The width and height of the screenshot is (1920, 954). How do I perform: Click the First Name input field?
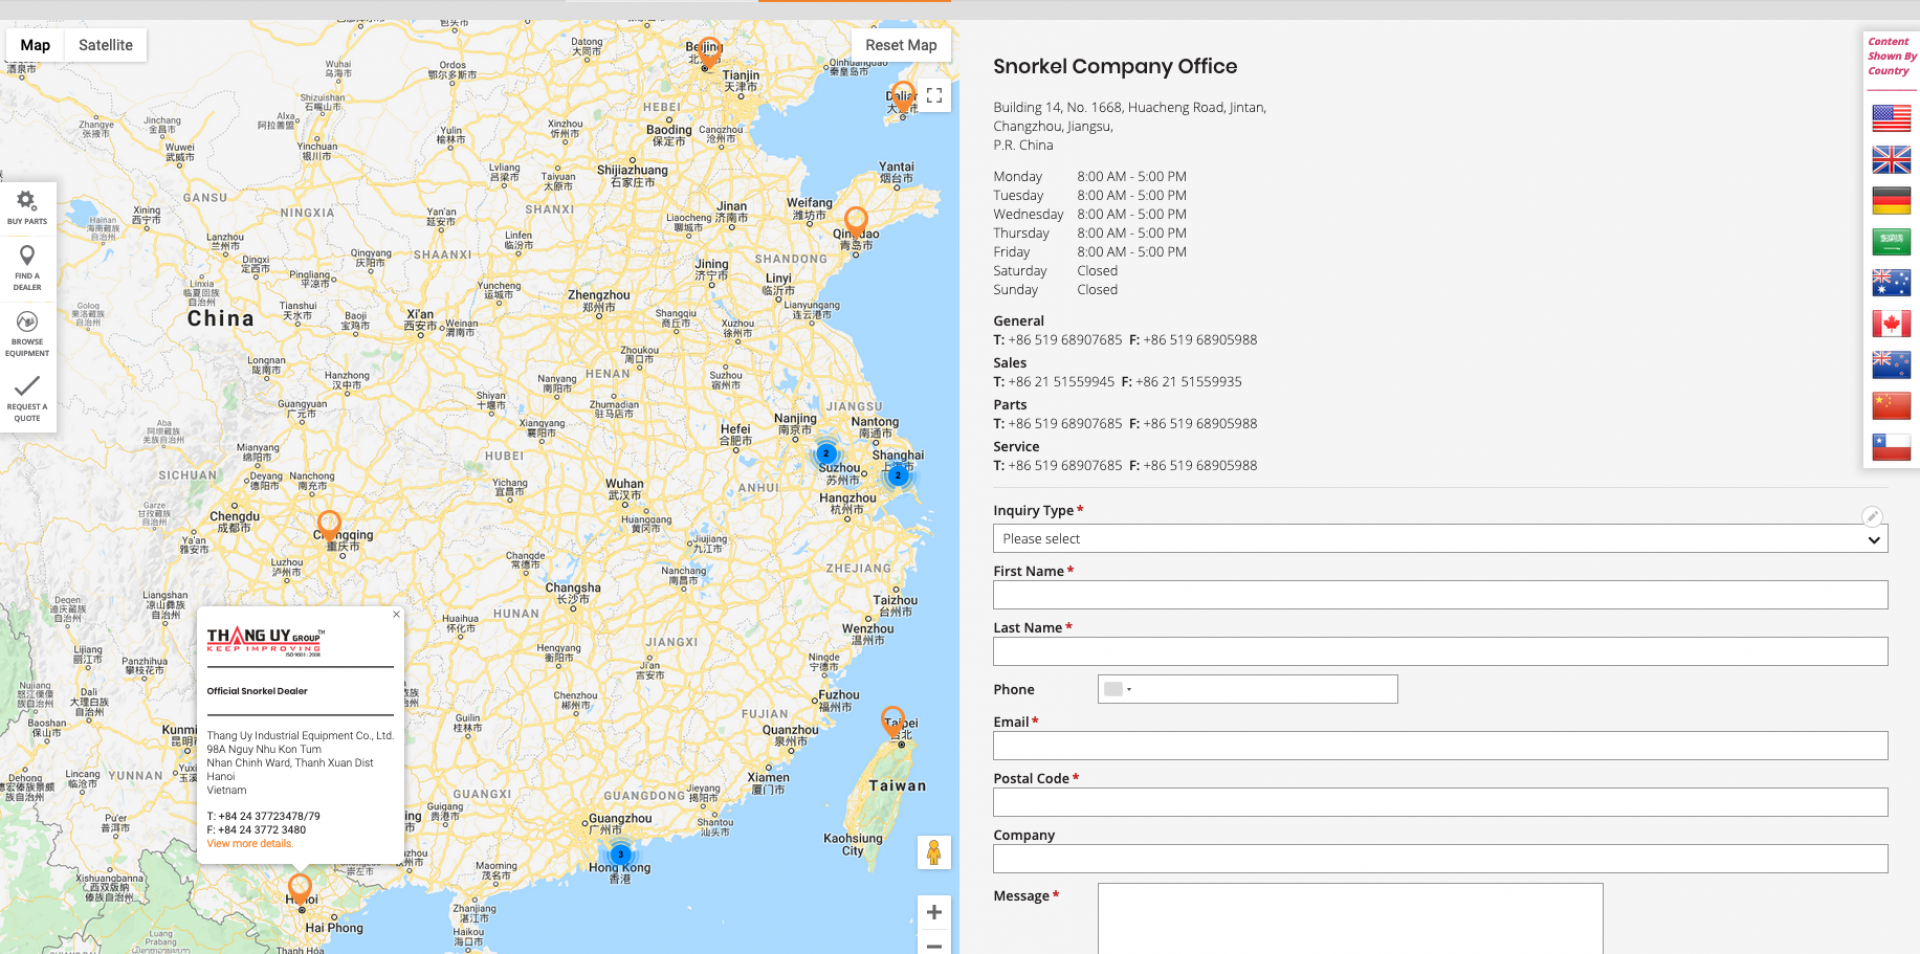[x=1439, y=595]
